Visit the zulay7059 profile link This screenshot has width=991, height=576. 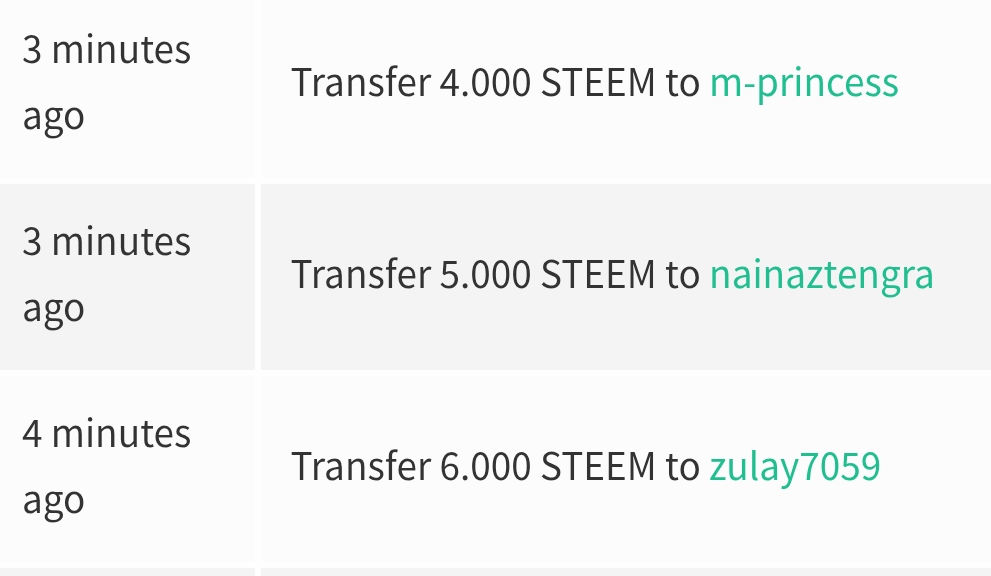tap(794, 467)
